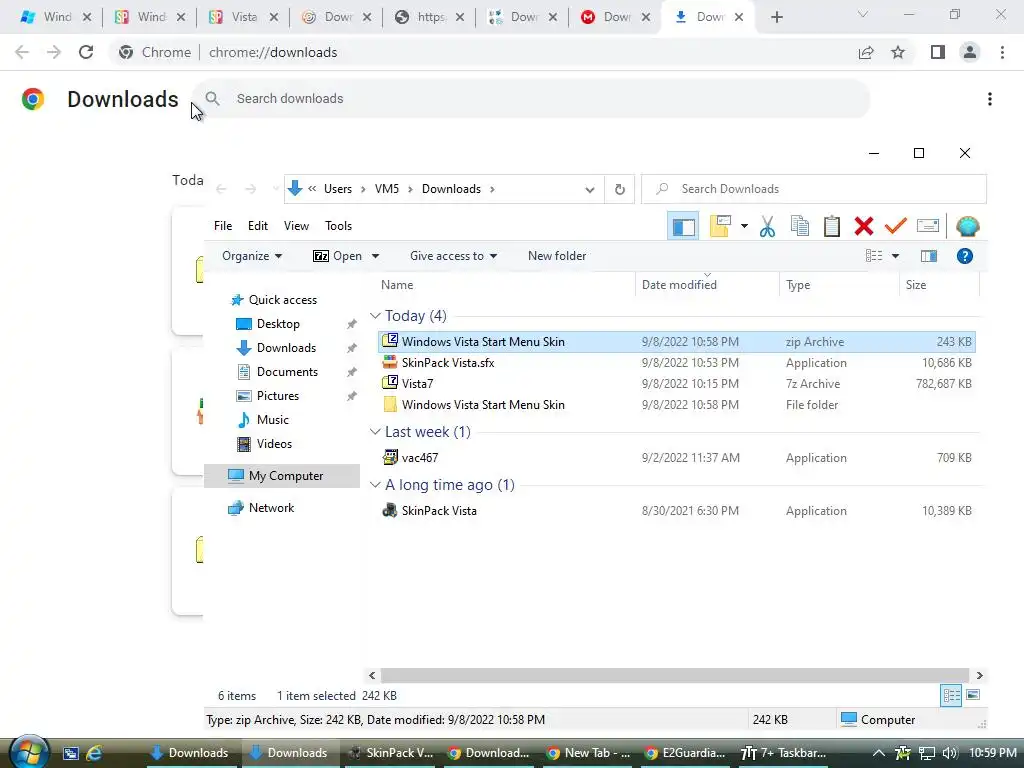
Task: Click the horizontal scrollbar right arrow
Action: click(x=979, y=675)
